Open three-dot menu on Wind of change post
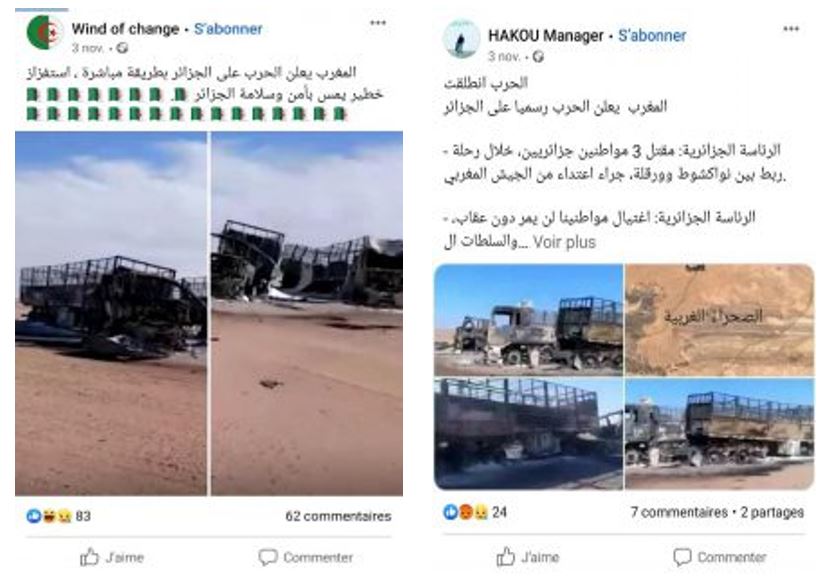828x576 pixels. (378, 23)
